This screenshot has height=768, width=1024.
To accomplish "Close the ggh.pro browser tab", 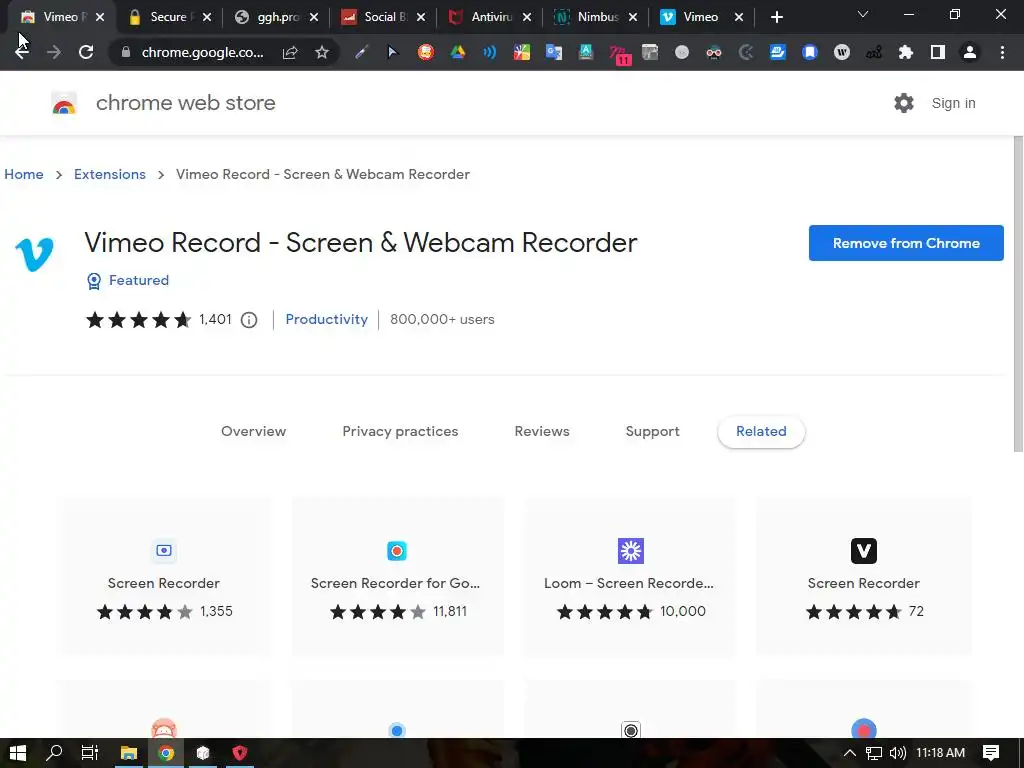I will (314, 18).
